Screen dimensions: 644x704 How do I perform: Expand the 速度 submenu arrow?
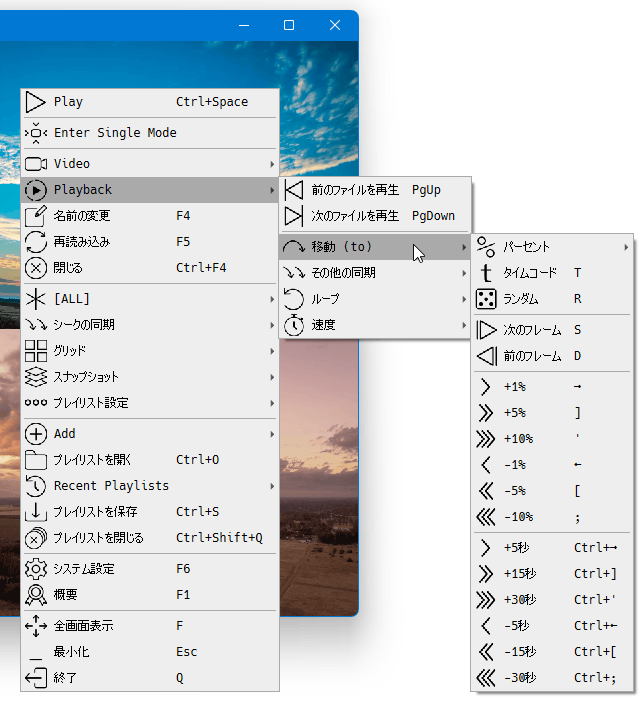[464, 325]
